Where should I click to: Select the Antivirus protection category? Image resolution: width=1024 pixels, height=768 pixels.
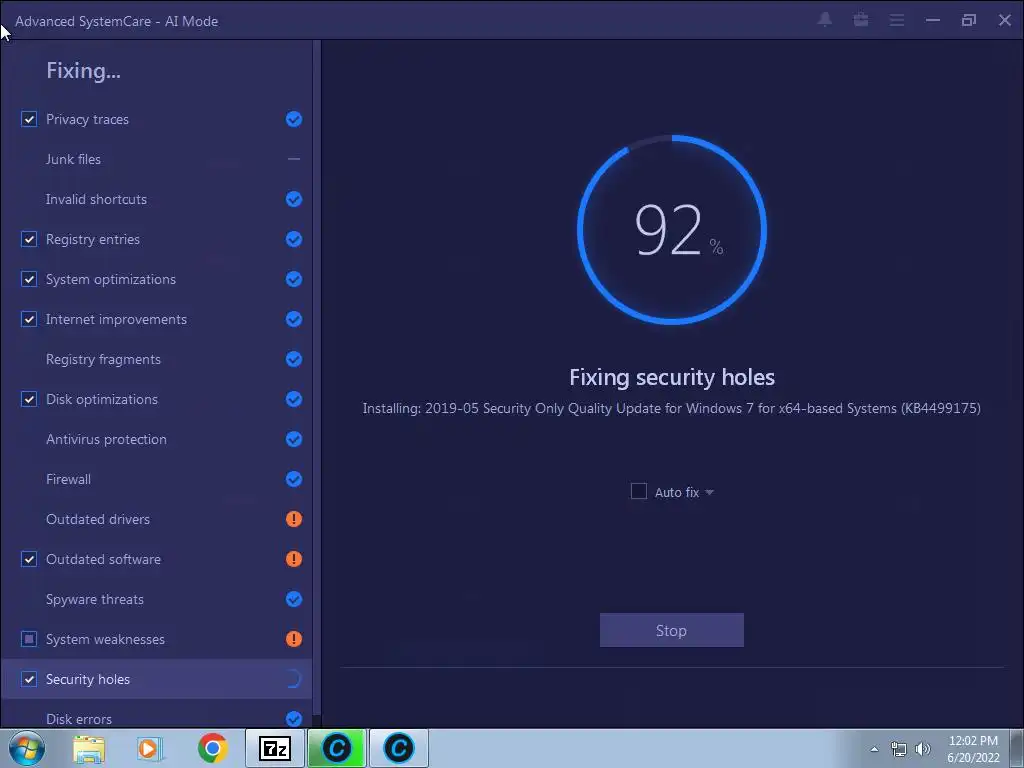[x=156, y=439]
